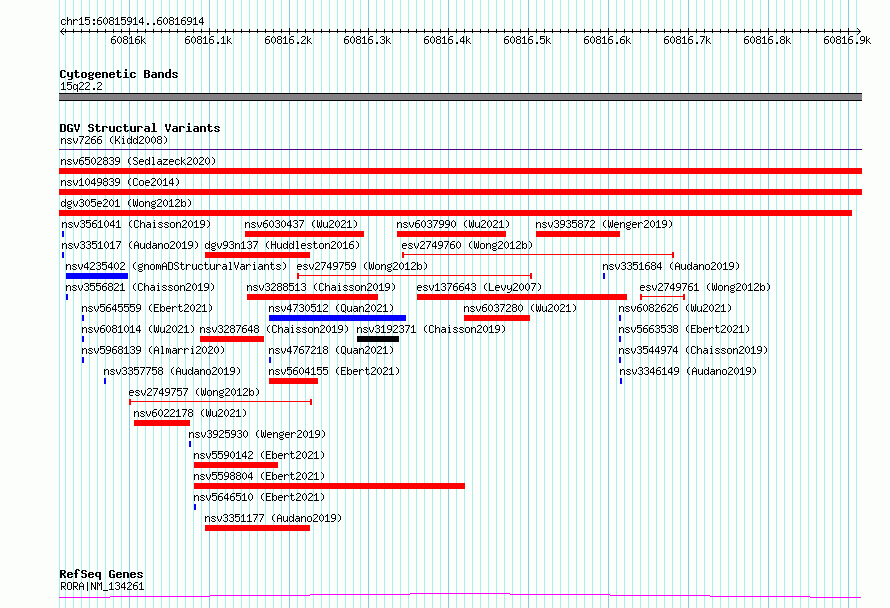Select nsv6037990 (Wu2021) variant label
Image resolution: width=890 pixels, height=608 pixels.
453,224
